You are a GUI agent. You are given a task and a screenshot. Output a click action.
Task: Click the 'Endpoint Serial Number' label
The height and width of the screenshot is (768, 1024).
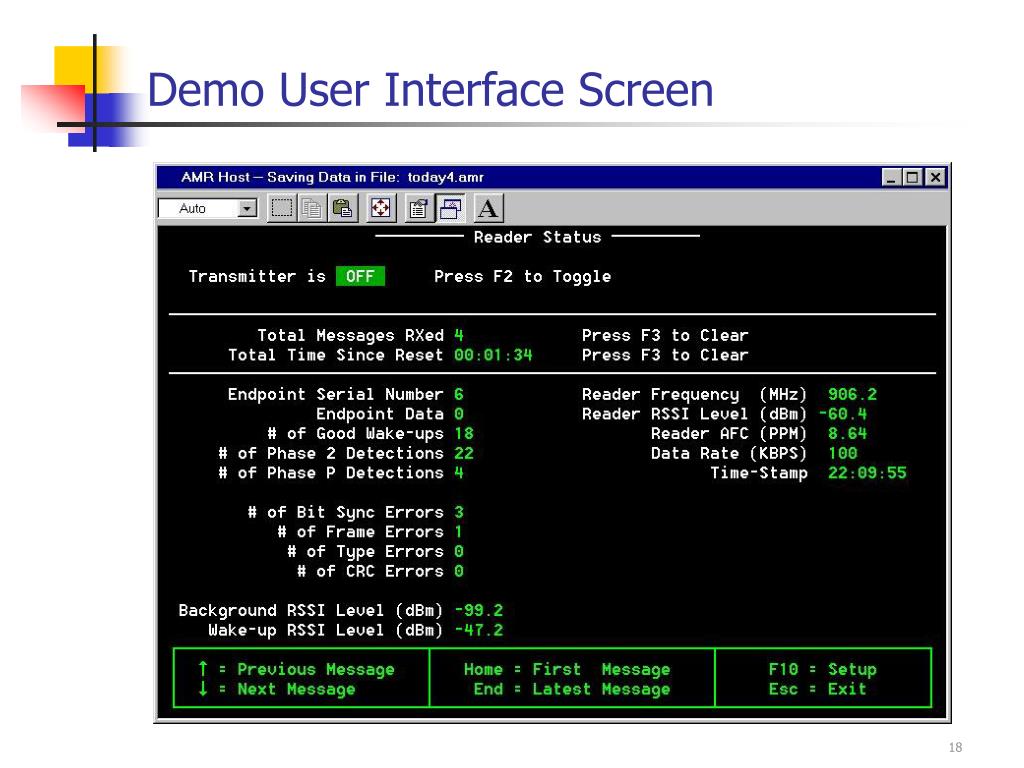coord(336,394)
